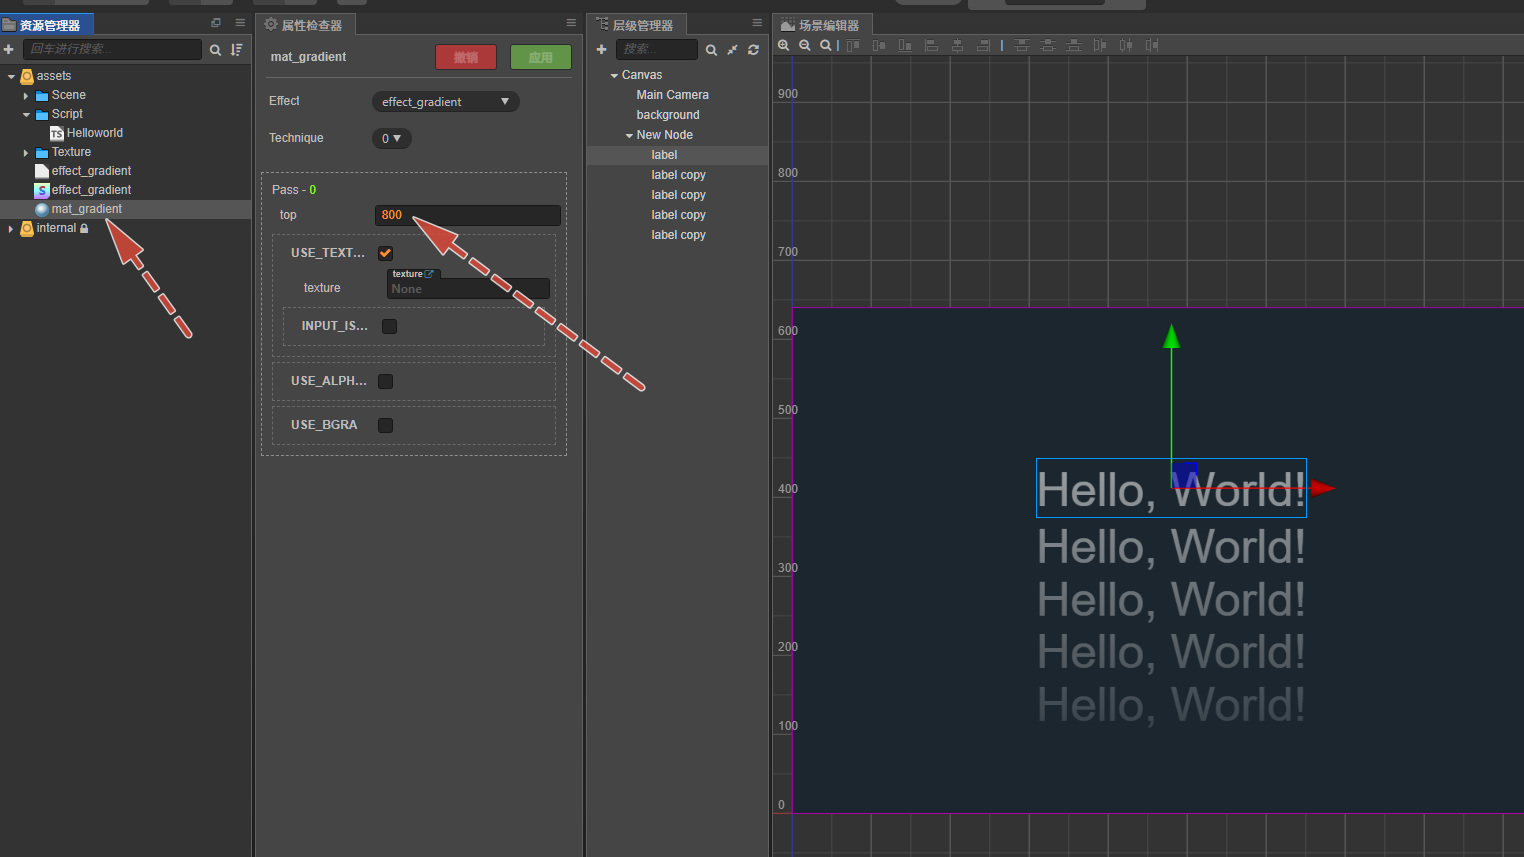1524x857 pixels.
Task: Refresh the hierarchy panel
Action: (753, 50)
